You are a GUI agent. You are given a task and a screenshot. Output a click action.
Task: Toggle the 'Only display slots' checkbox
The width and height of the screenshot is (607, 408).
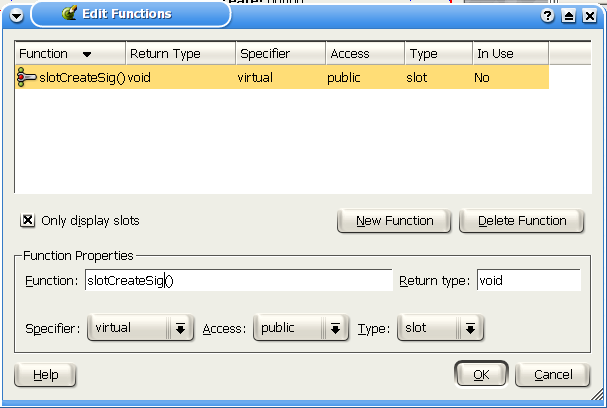coord(28,220)
